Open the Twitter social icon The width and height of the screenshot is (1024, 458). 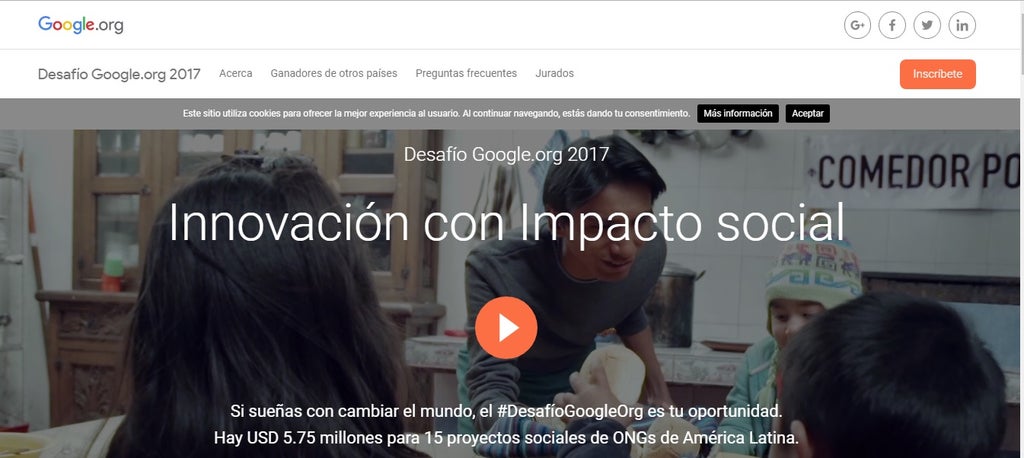click(x=927, y=25)
